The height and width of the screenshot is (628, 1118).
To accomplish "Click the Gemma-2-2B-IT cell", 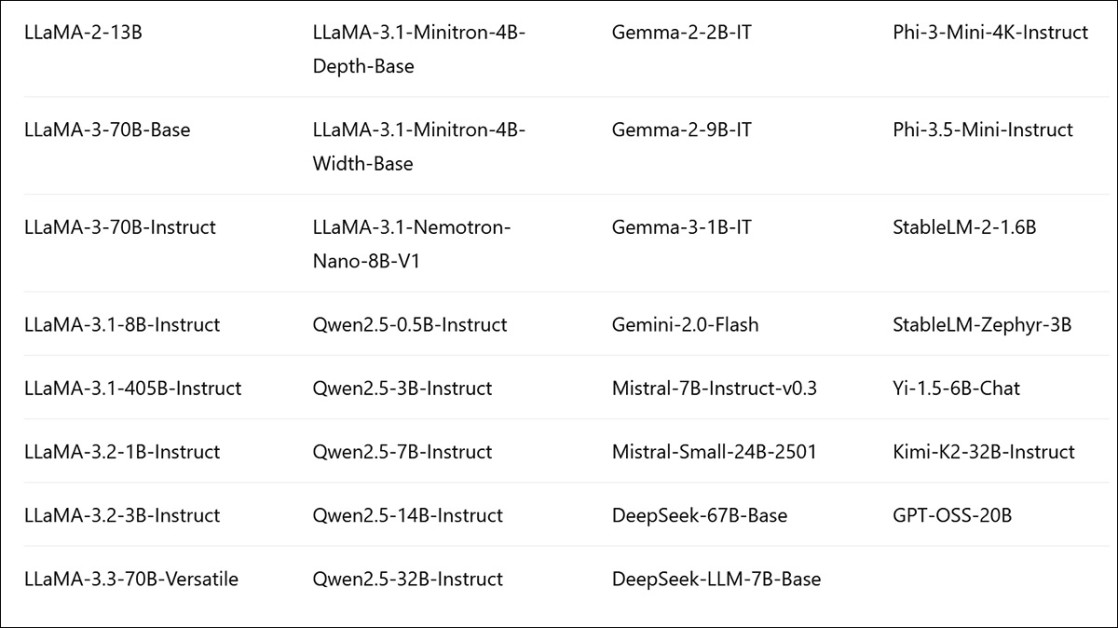I will 682,33.
